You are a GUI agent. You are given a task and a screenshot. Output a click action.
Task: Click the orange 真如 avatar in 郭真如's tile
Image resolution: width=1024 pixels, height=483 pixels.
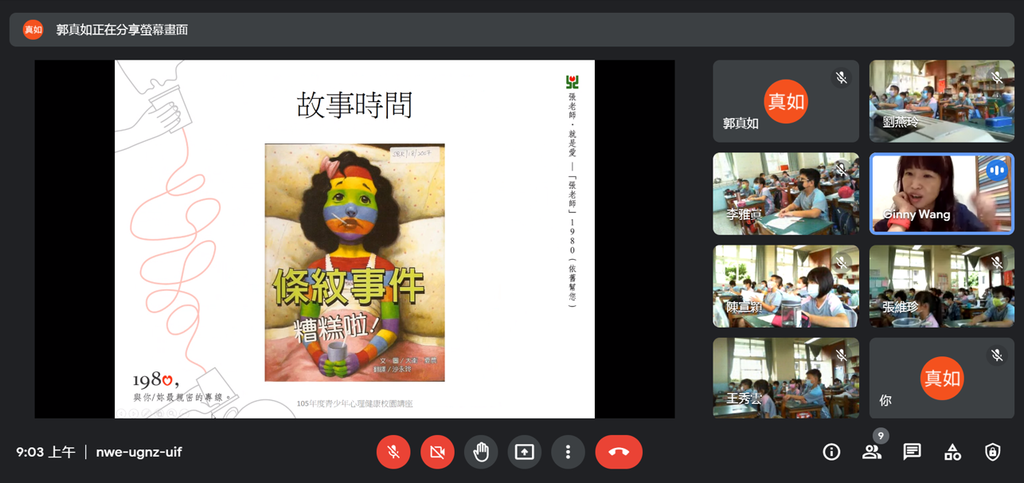point(786,101)
